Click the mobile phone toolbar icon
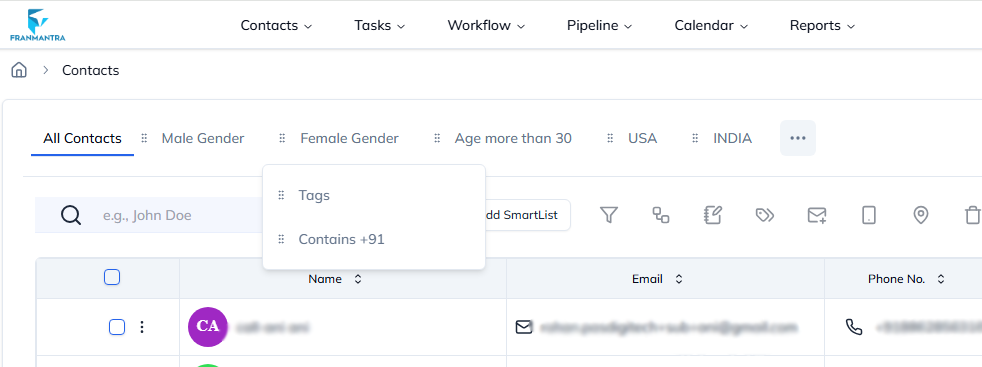The image size is (982, 367). pos(869,215)
